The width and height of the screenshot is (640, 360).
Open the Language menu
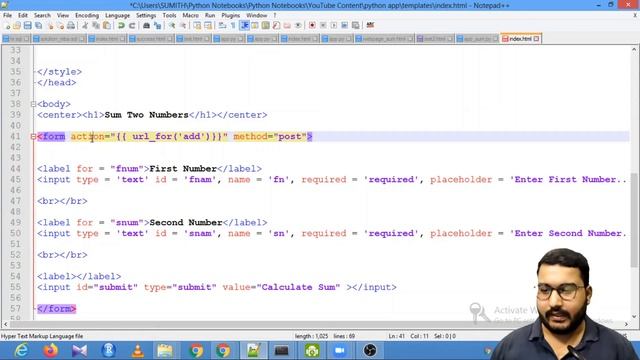point(117,15)
